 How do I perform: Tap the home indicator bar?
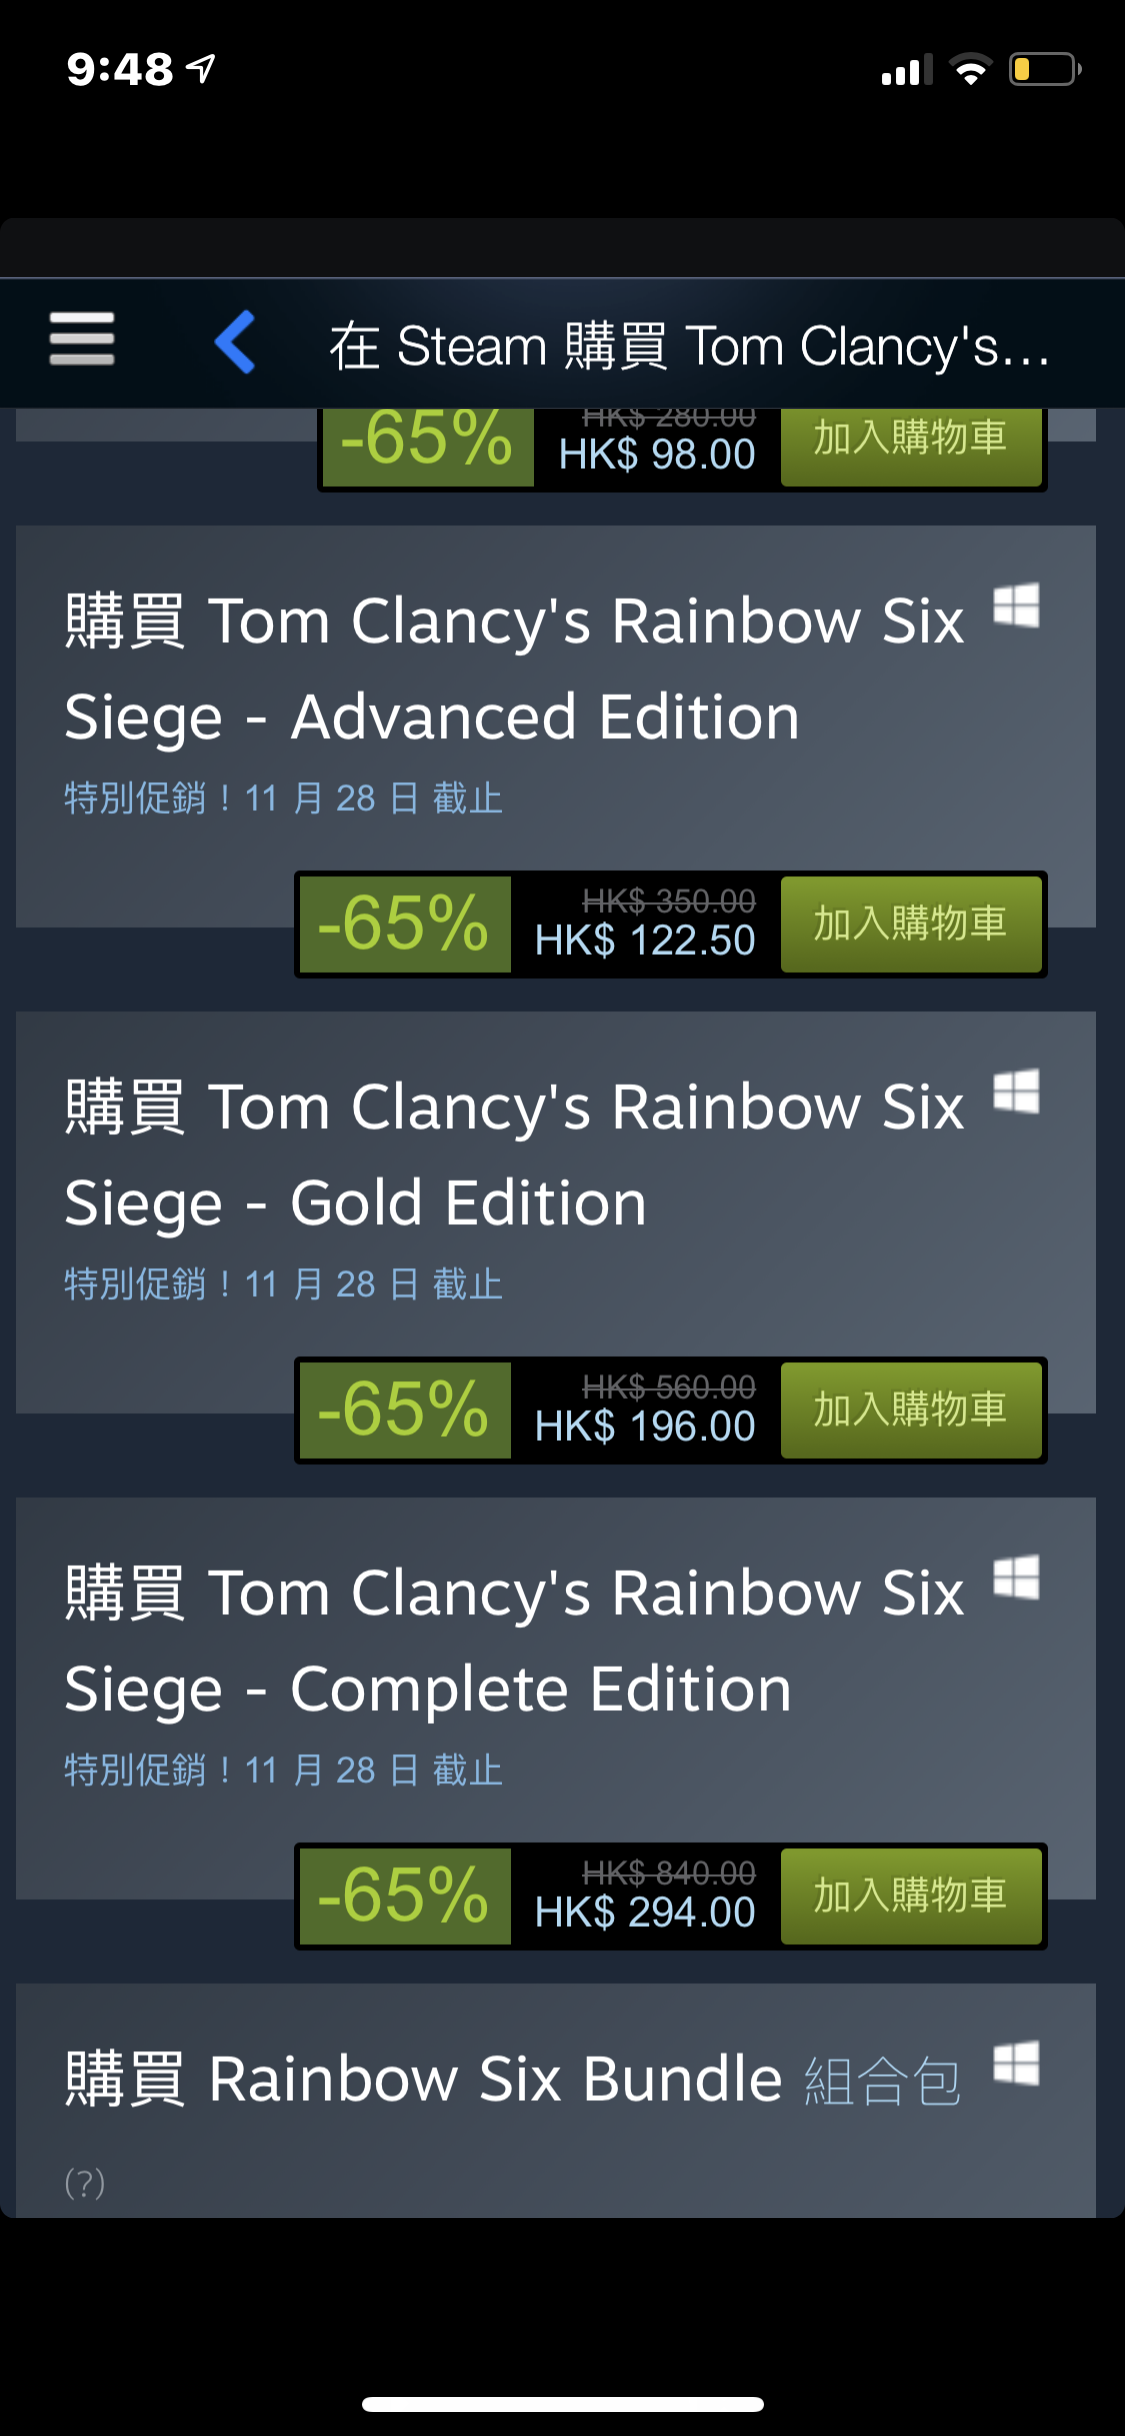pos(563,2404)
